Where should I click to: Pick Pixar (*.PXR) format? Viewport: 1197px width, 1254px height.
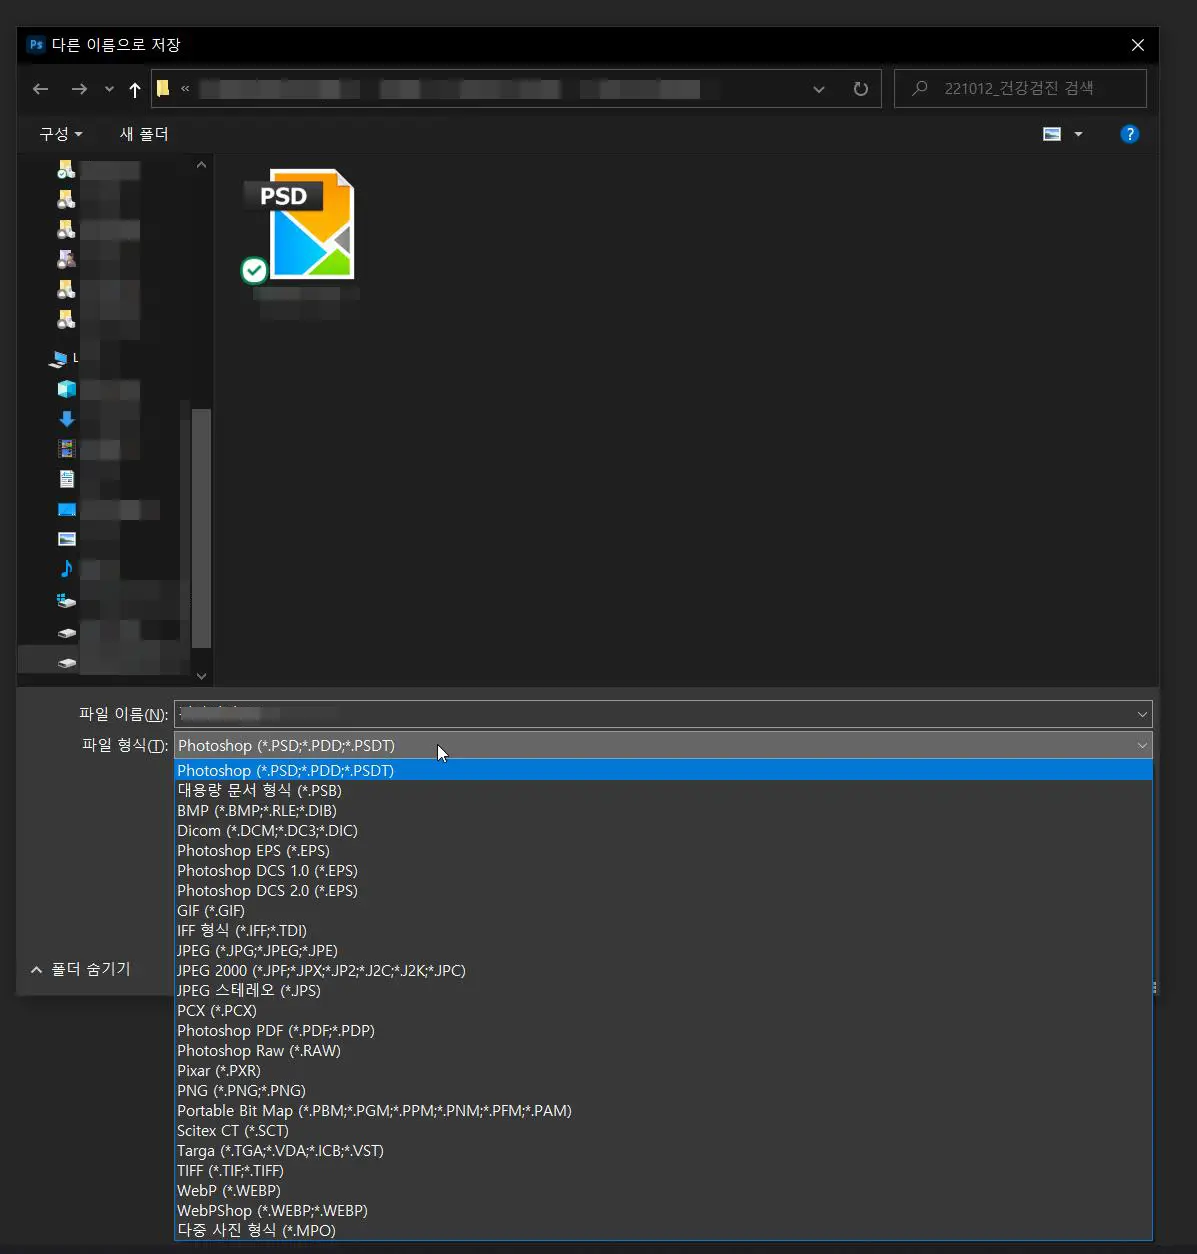click(x=663, y=1070)
